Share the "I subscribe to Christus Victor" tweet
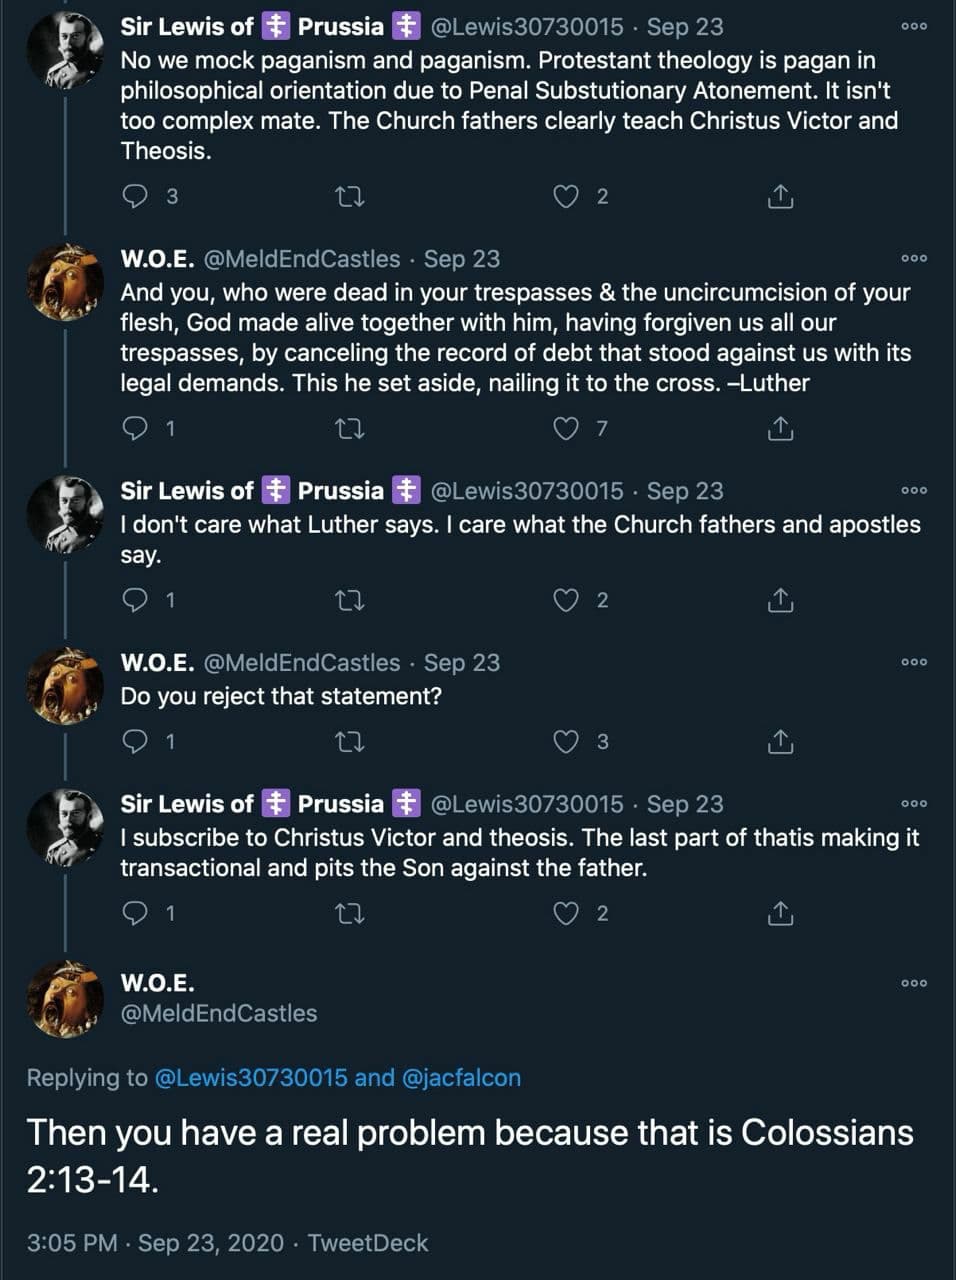This screenshot has width=956, height=1280. coord(780,913)
